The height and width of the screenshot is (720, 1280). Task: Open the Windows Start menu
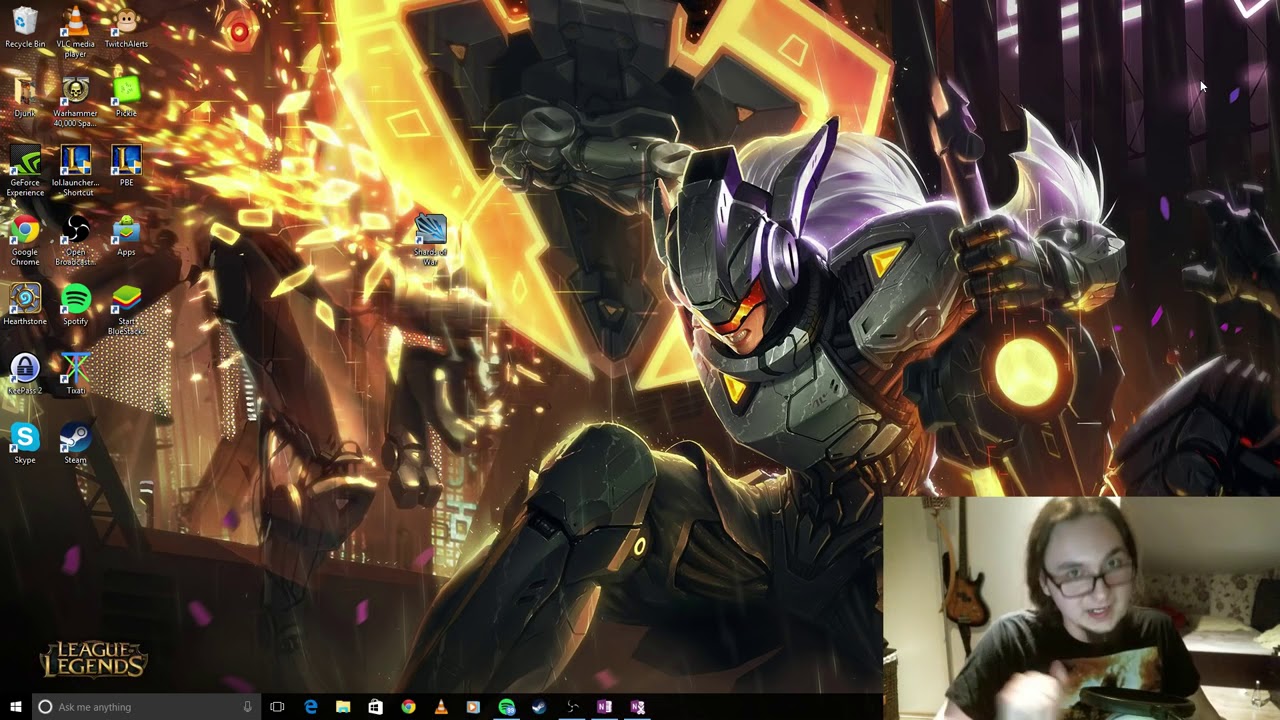pos(16,707)
